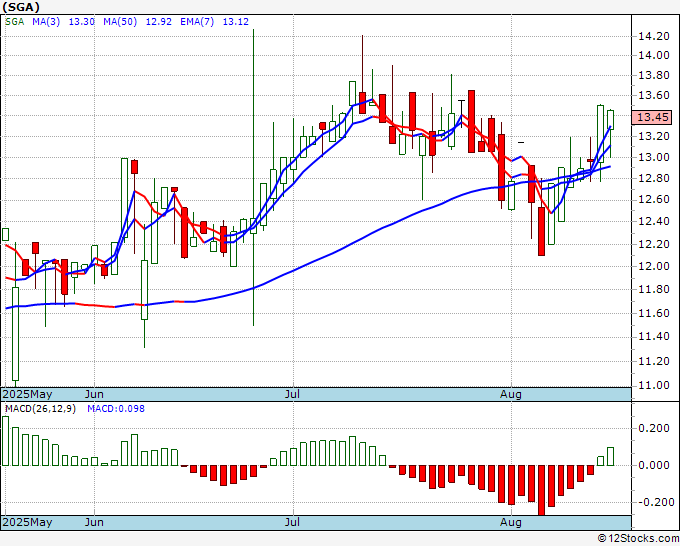680x546 pixels.
Task: Click 2025May on the MACD time axis
Action: [x=27, y=522]
